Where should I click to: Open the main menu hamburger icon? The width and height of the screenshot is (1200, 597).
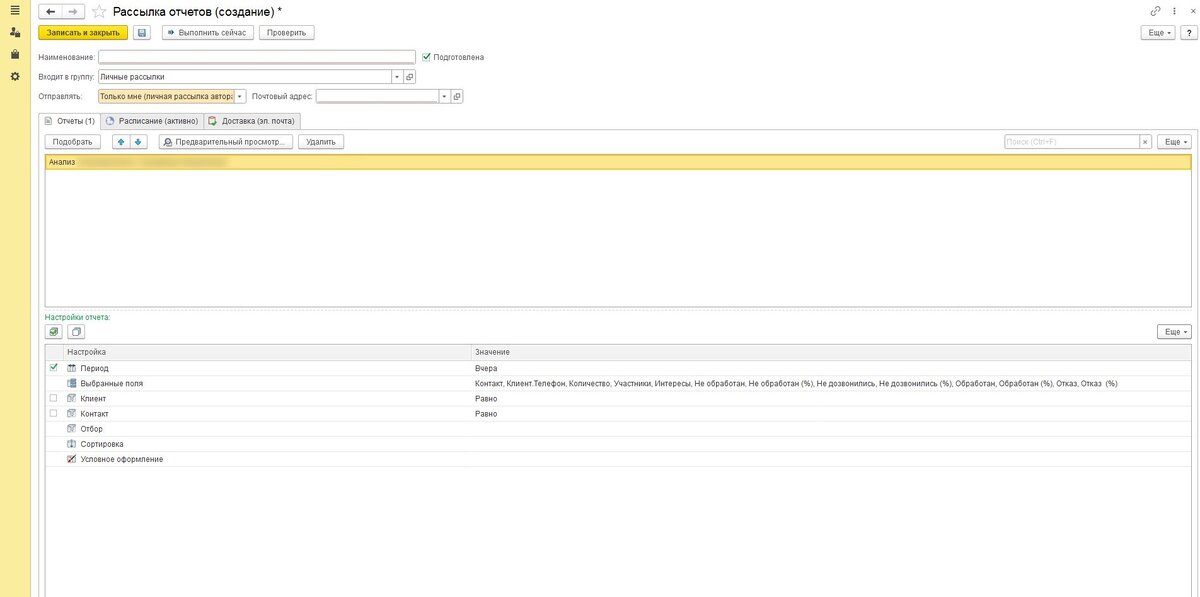point(14,10)
